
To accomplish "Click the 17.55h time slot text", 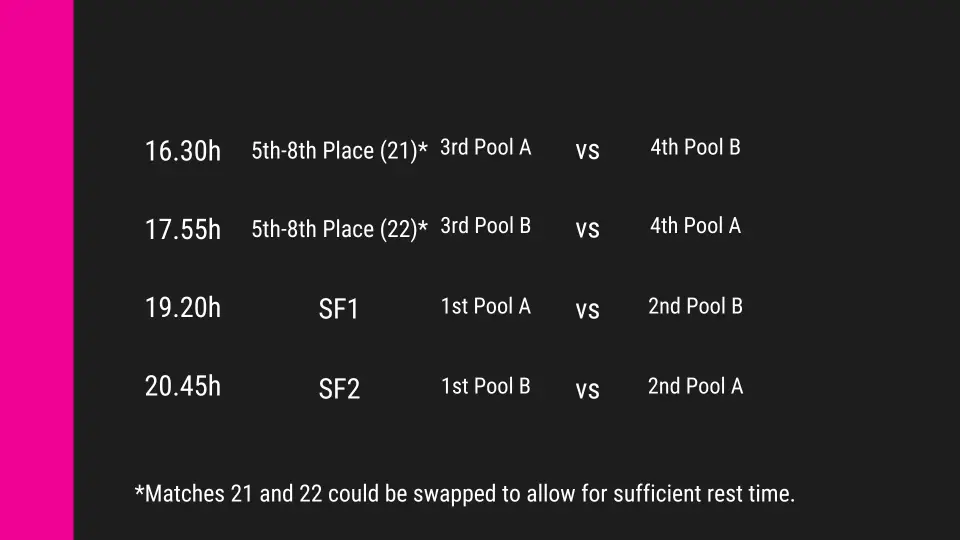I will (183, 229).
